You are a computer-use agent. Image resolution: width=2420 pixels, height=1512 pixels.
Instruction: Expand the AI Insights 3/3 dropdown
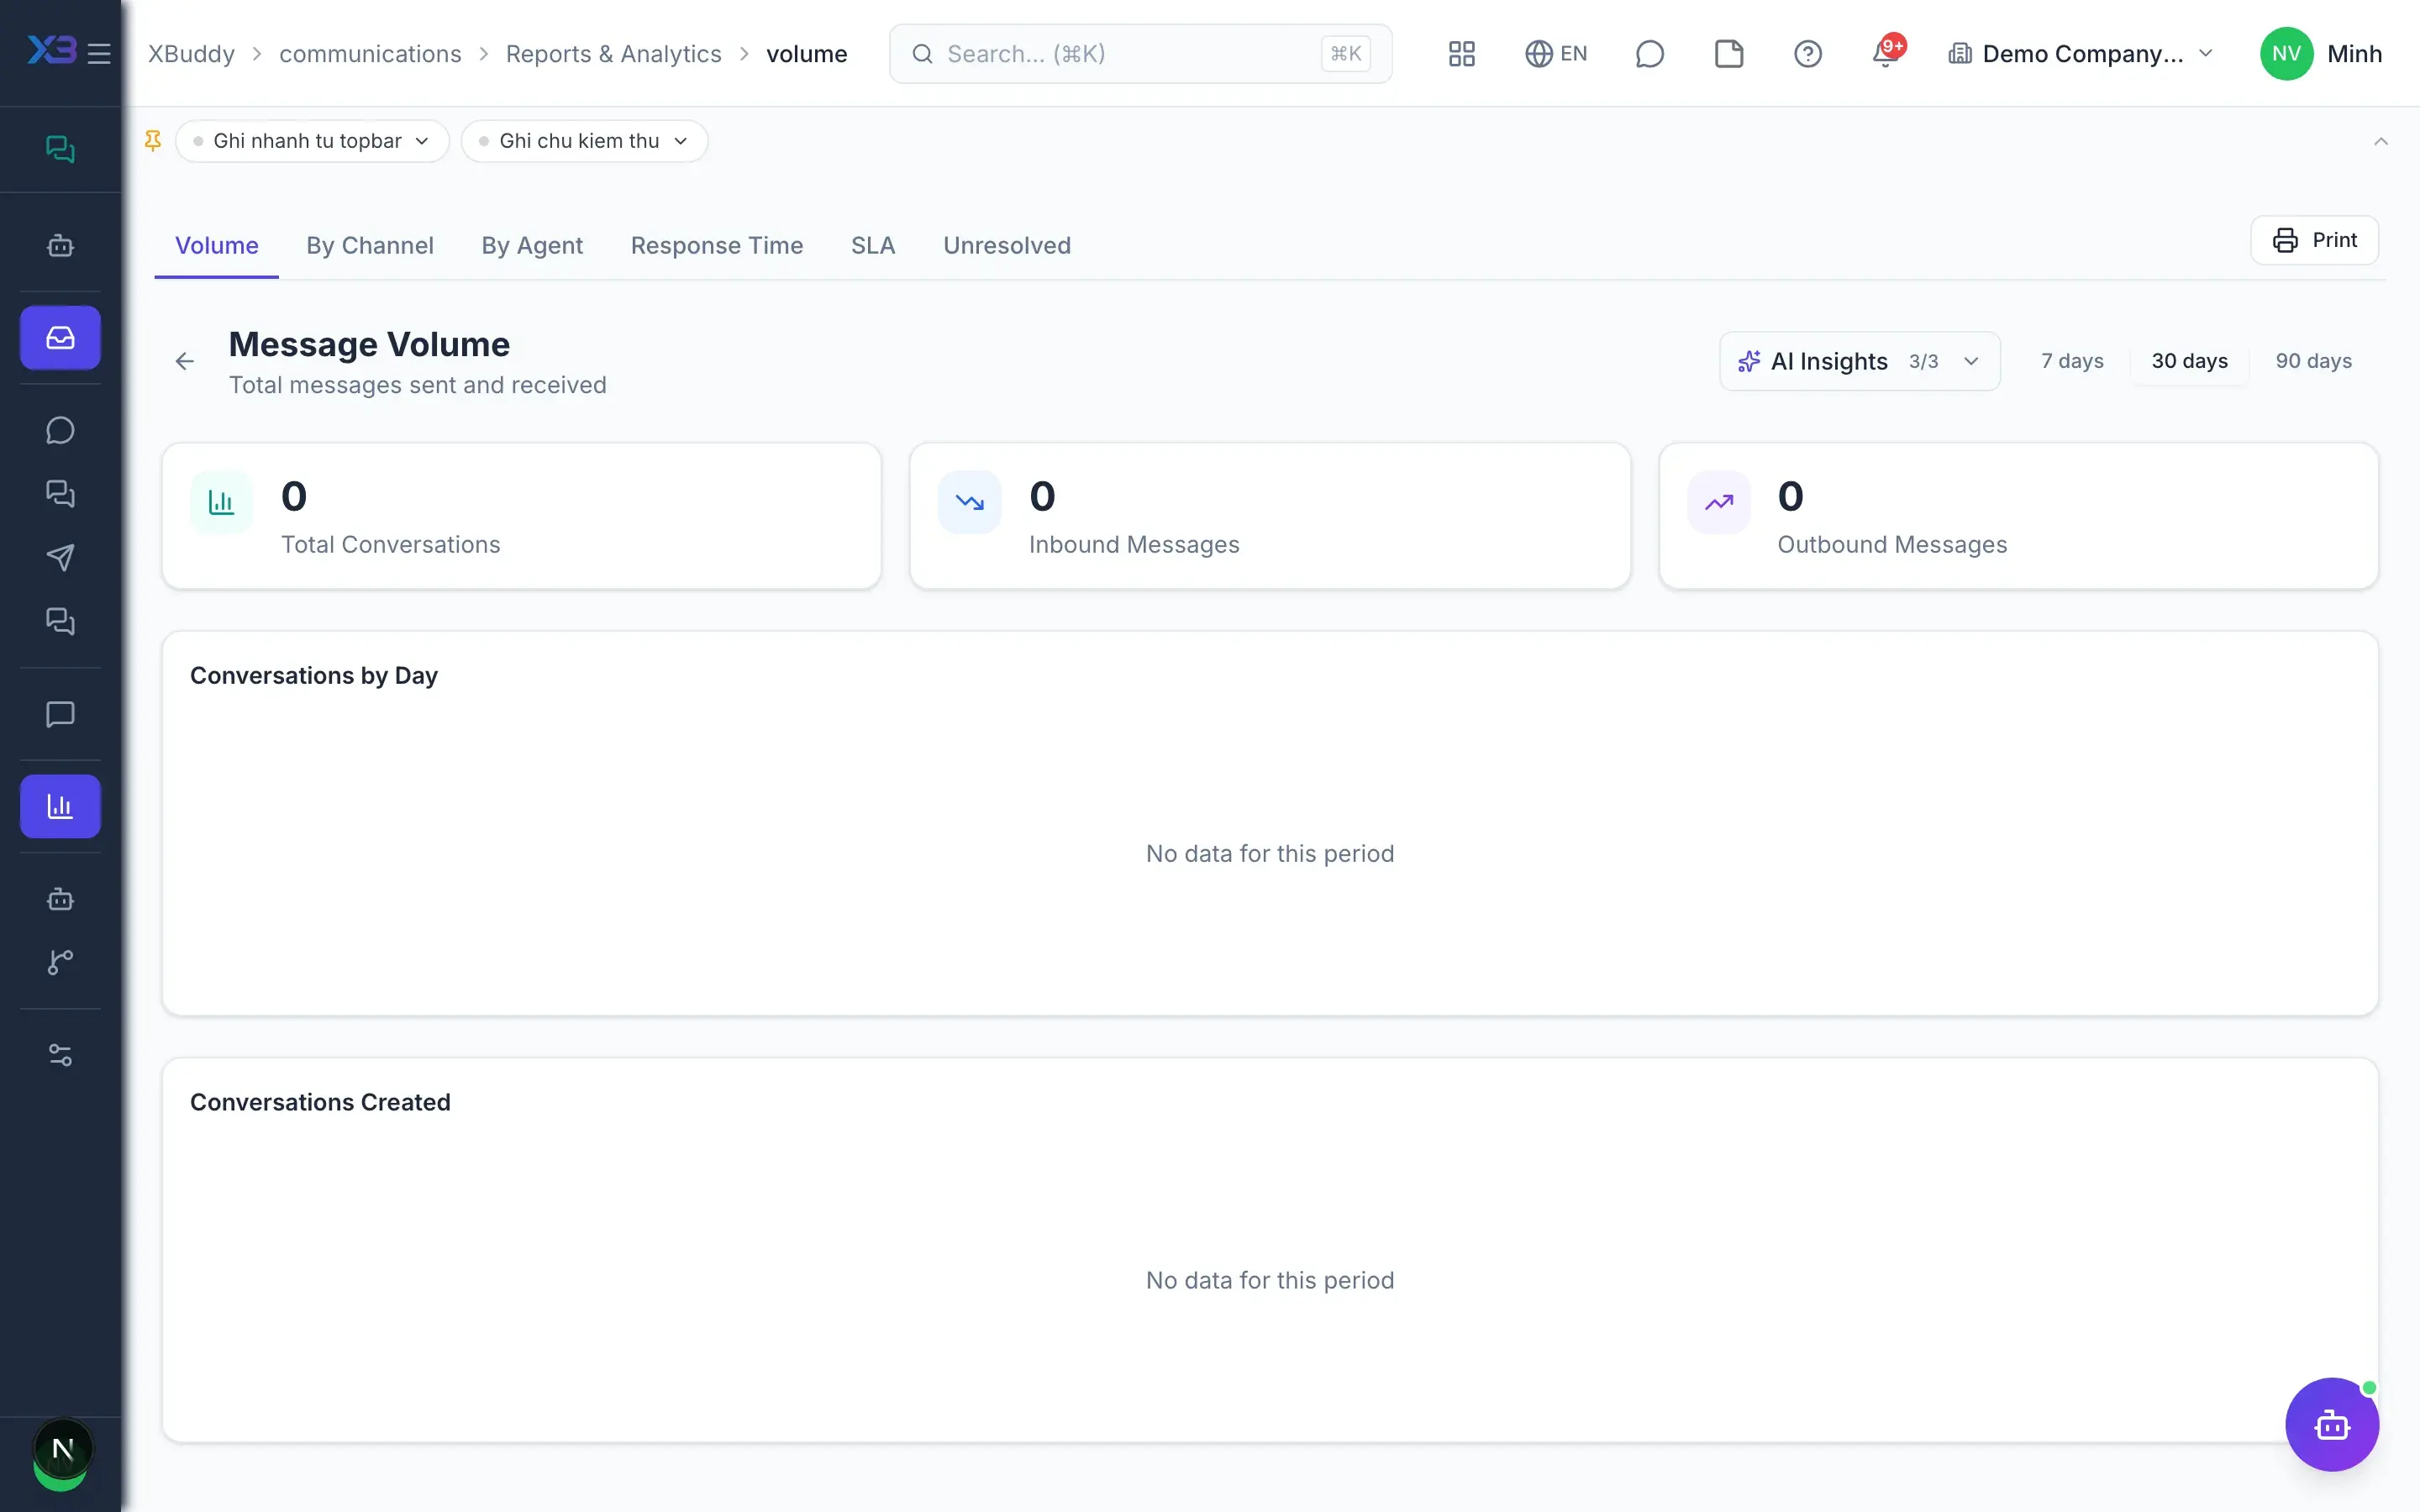pyautogui.click(x=1859, y=361)
